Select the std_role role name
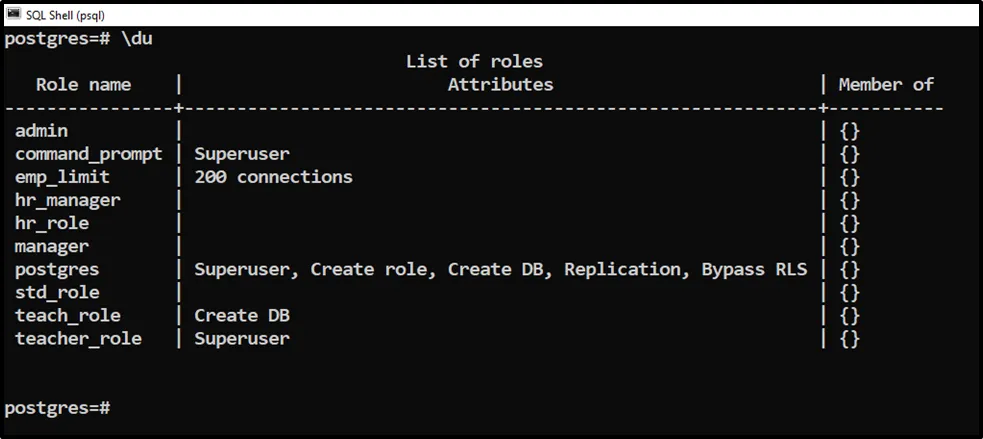983x439 pixels. (x=57, y=292)
